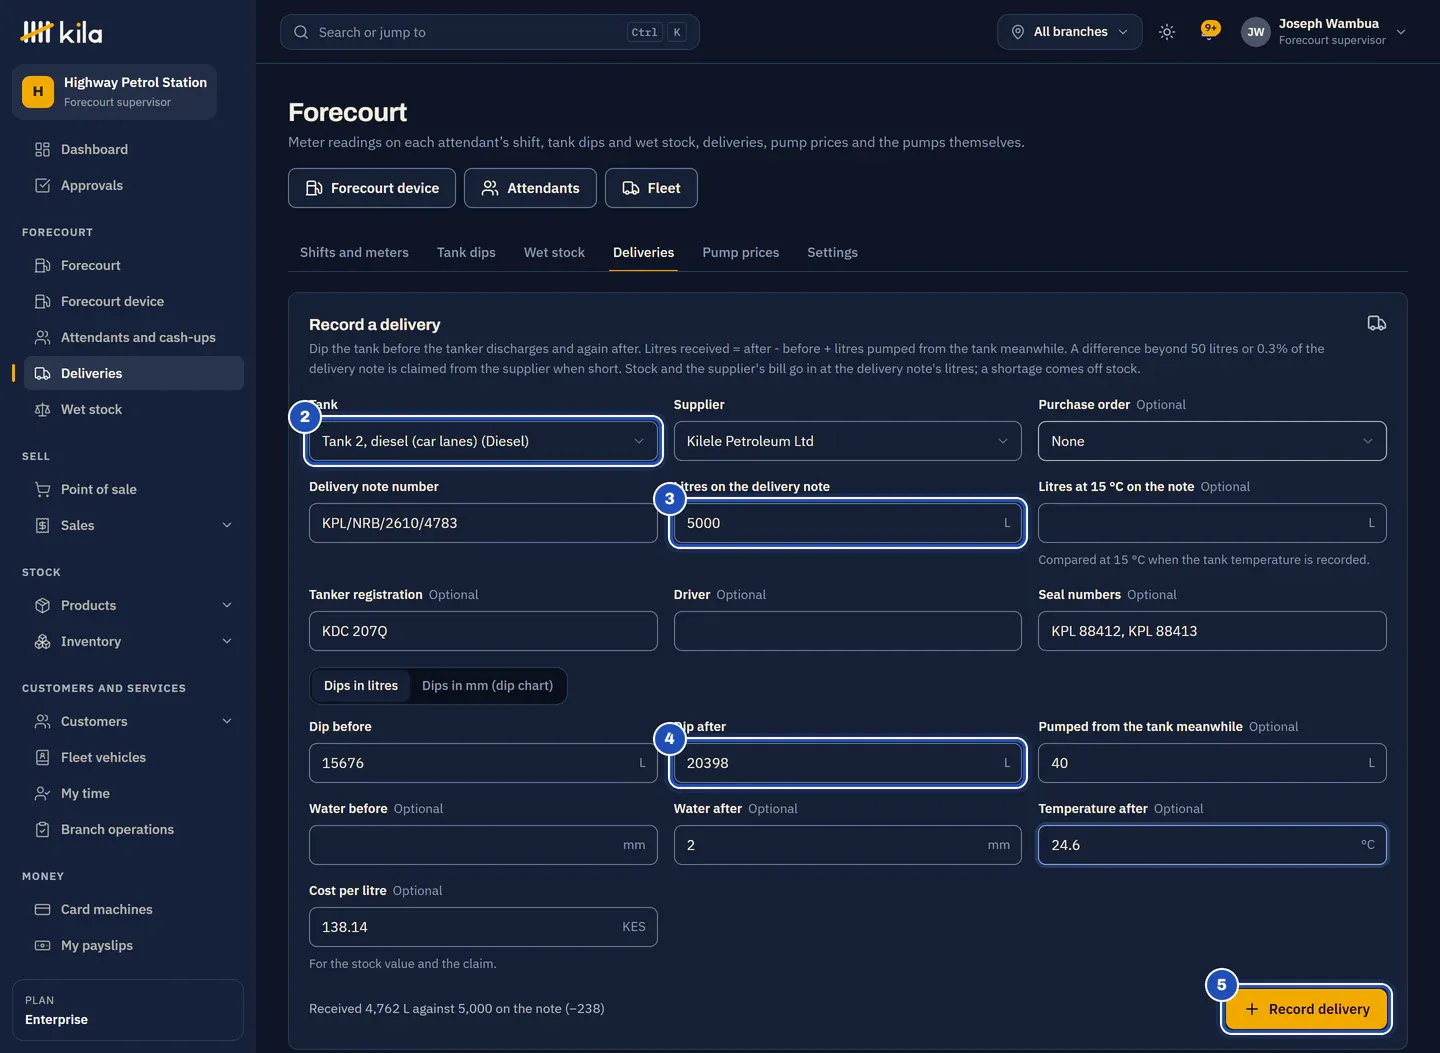Screen dimensions: 1440x1053
Task: Click the Wet stock scales icon
Action: pos(42,409)
